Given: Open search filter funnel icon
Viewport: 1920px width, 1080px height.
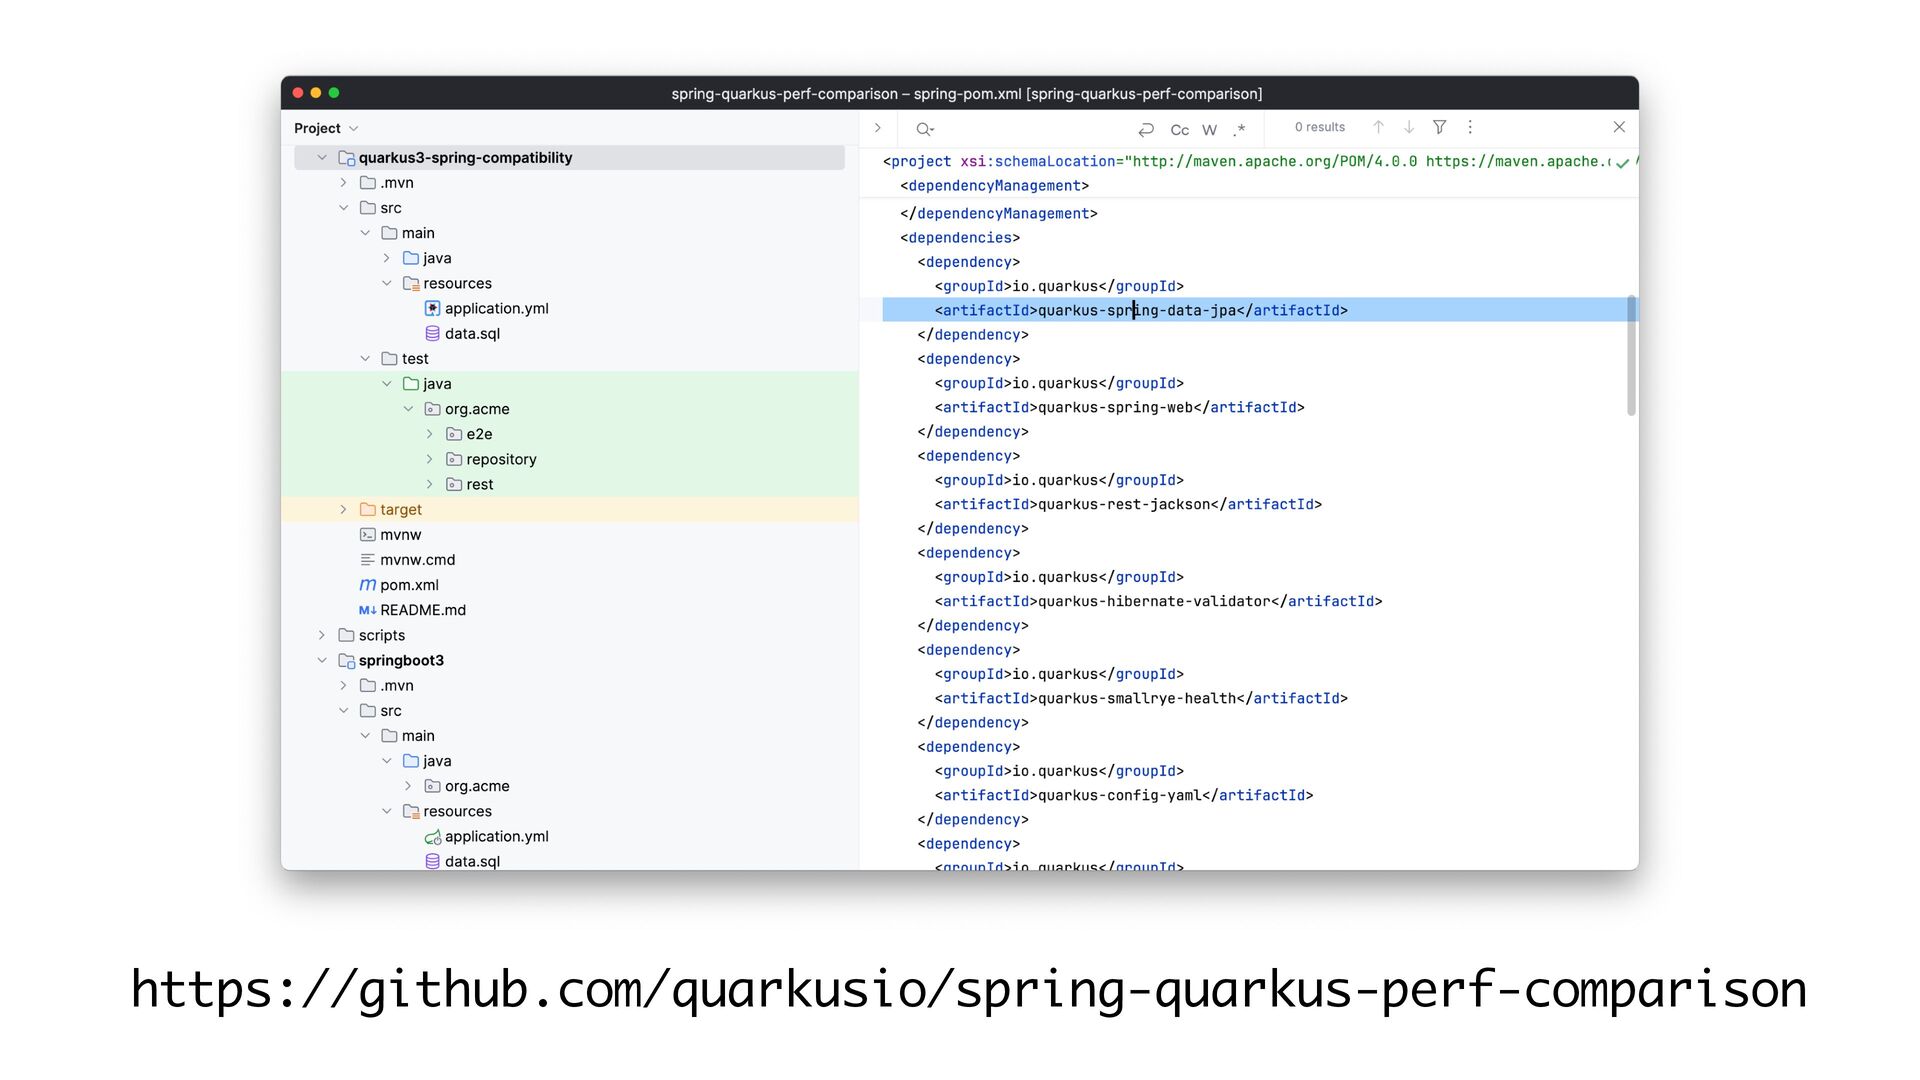Looking at the screenshot, I should tap(1439, 127).
